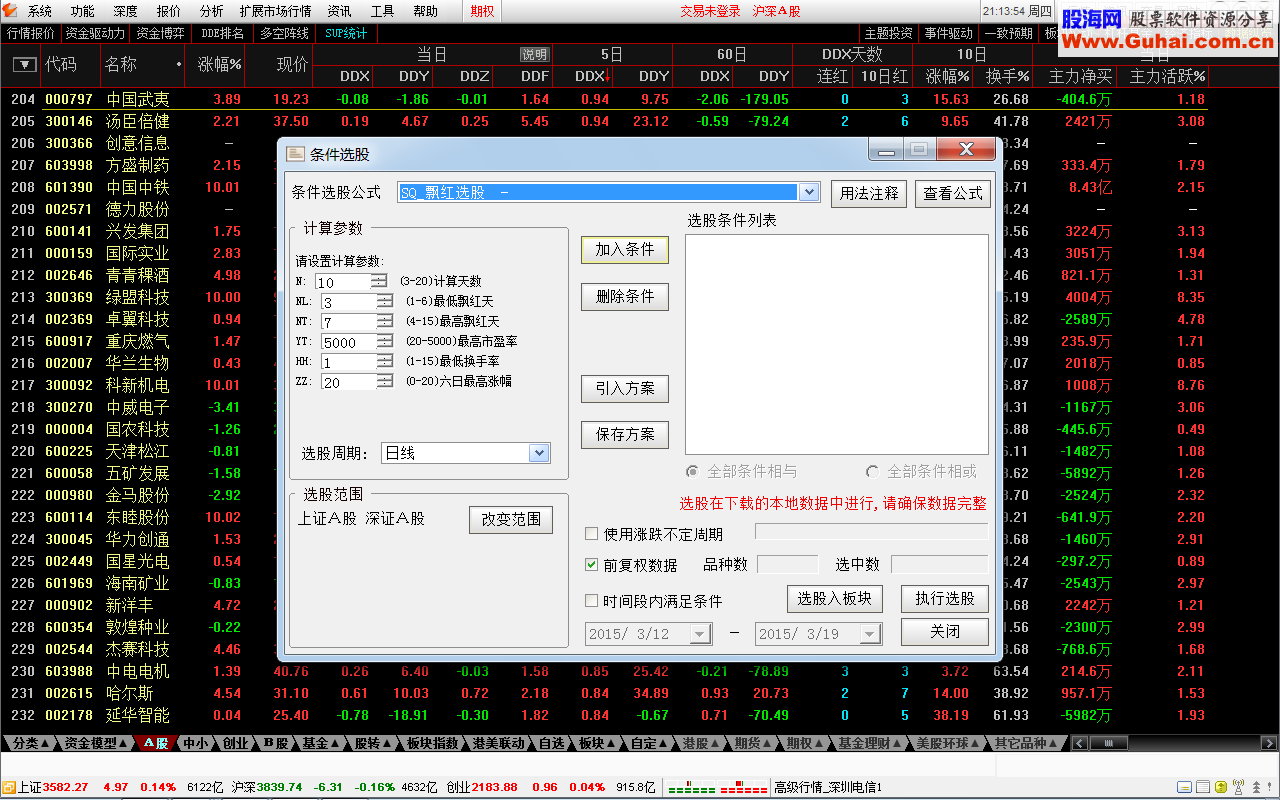The height and width of the screenshot is (800, 1280).
Task: Adjust HH 最低换手率 spinner
Action: [x=384, y=362]
